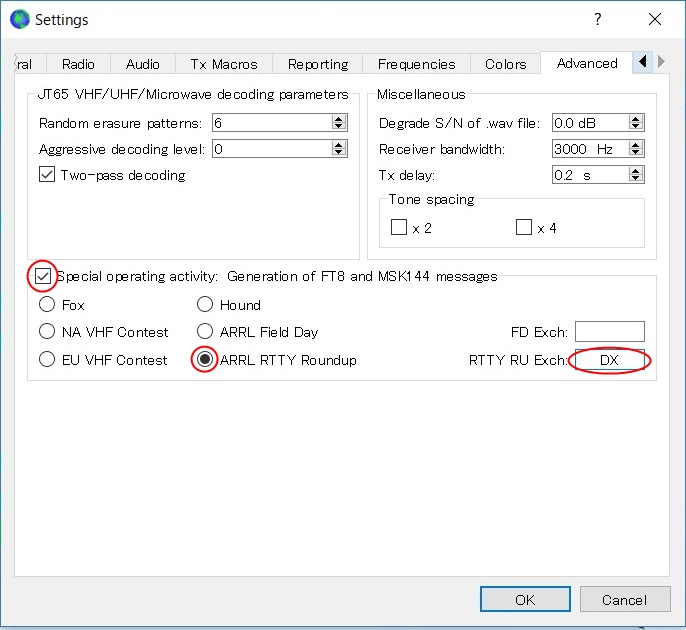The height and width of the screenshot is (630, 686).
Task: Increase Tx delay value
Action: tap(636, 171)
